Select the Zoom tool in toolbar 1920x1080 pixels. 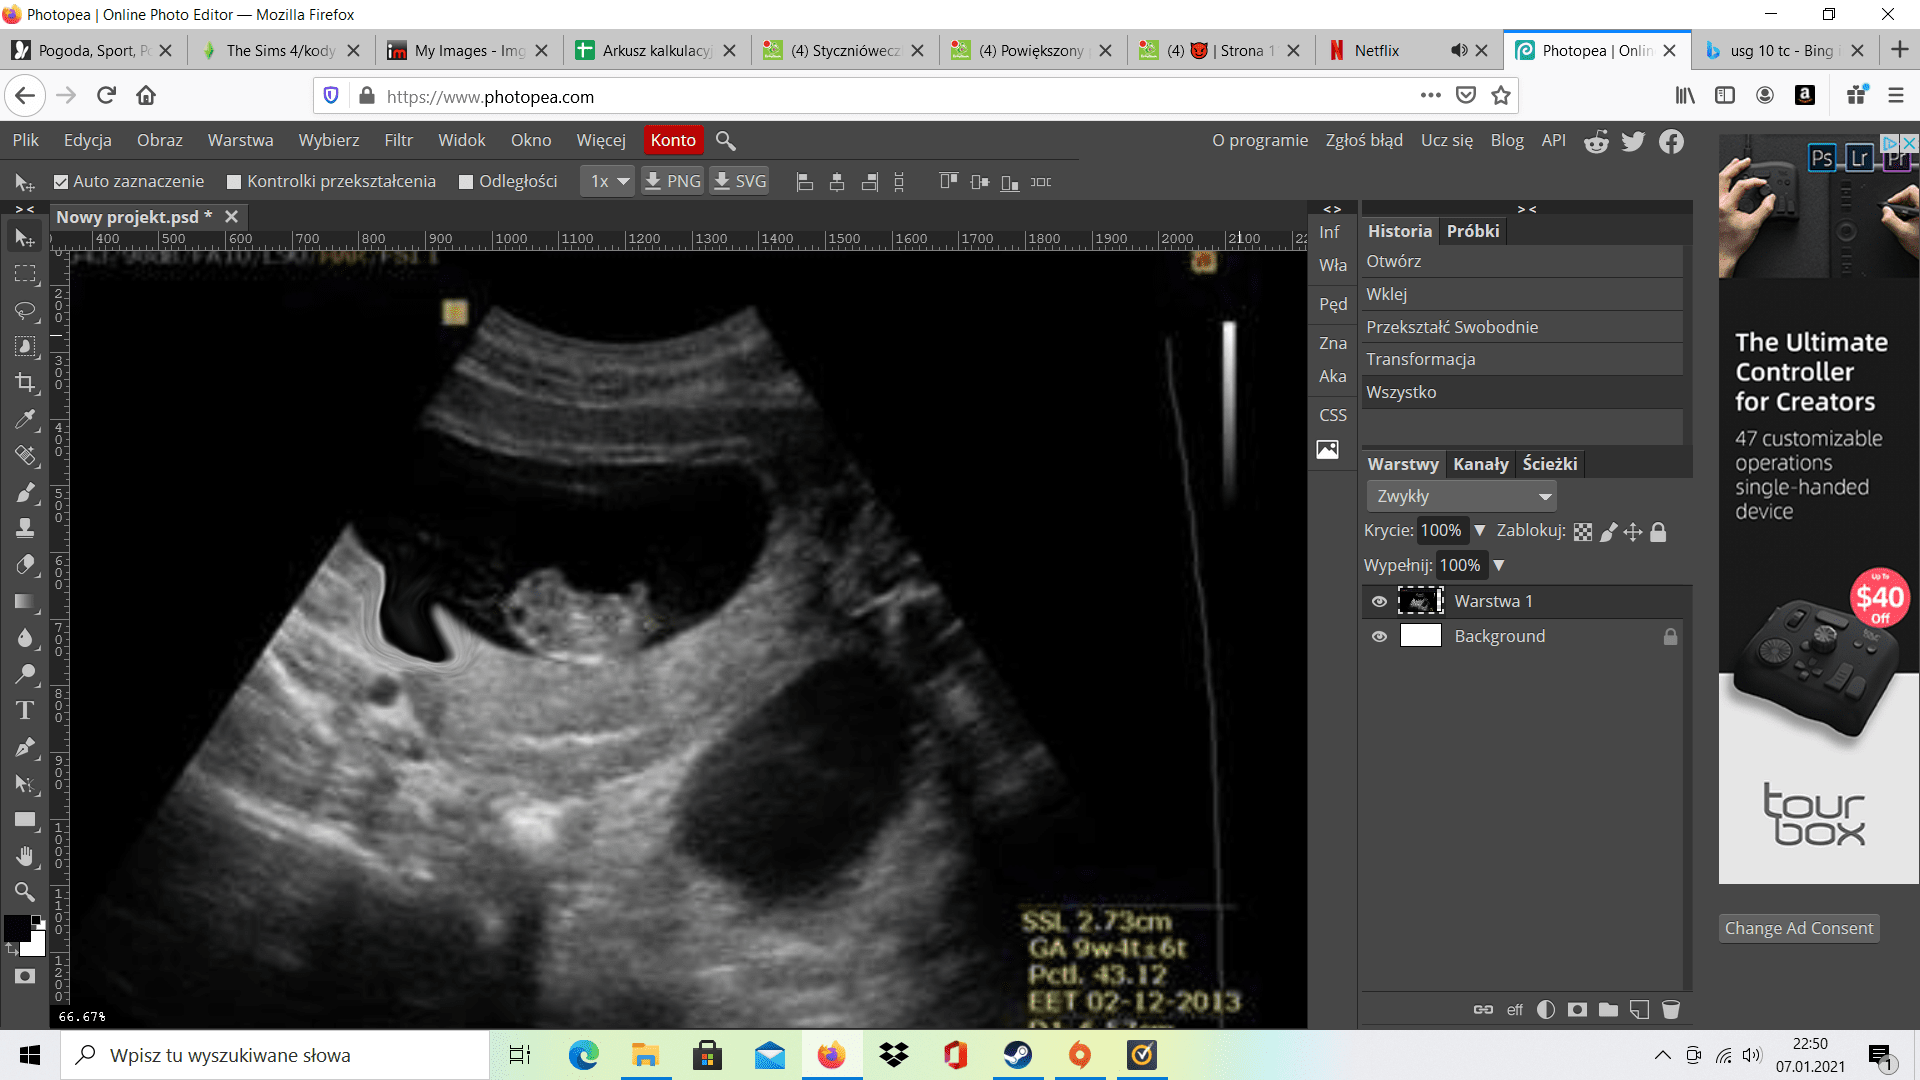[25, 892]
